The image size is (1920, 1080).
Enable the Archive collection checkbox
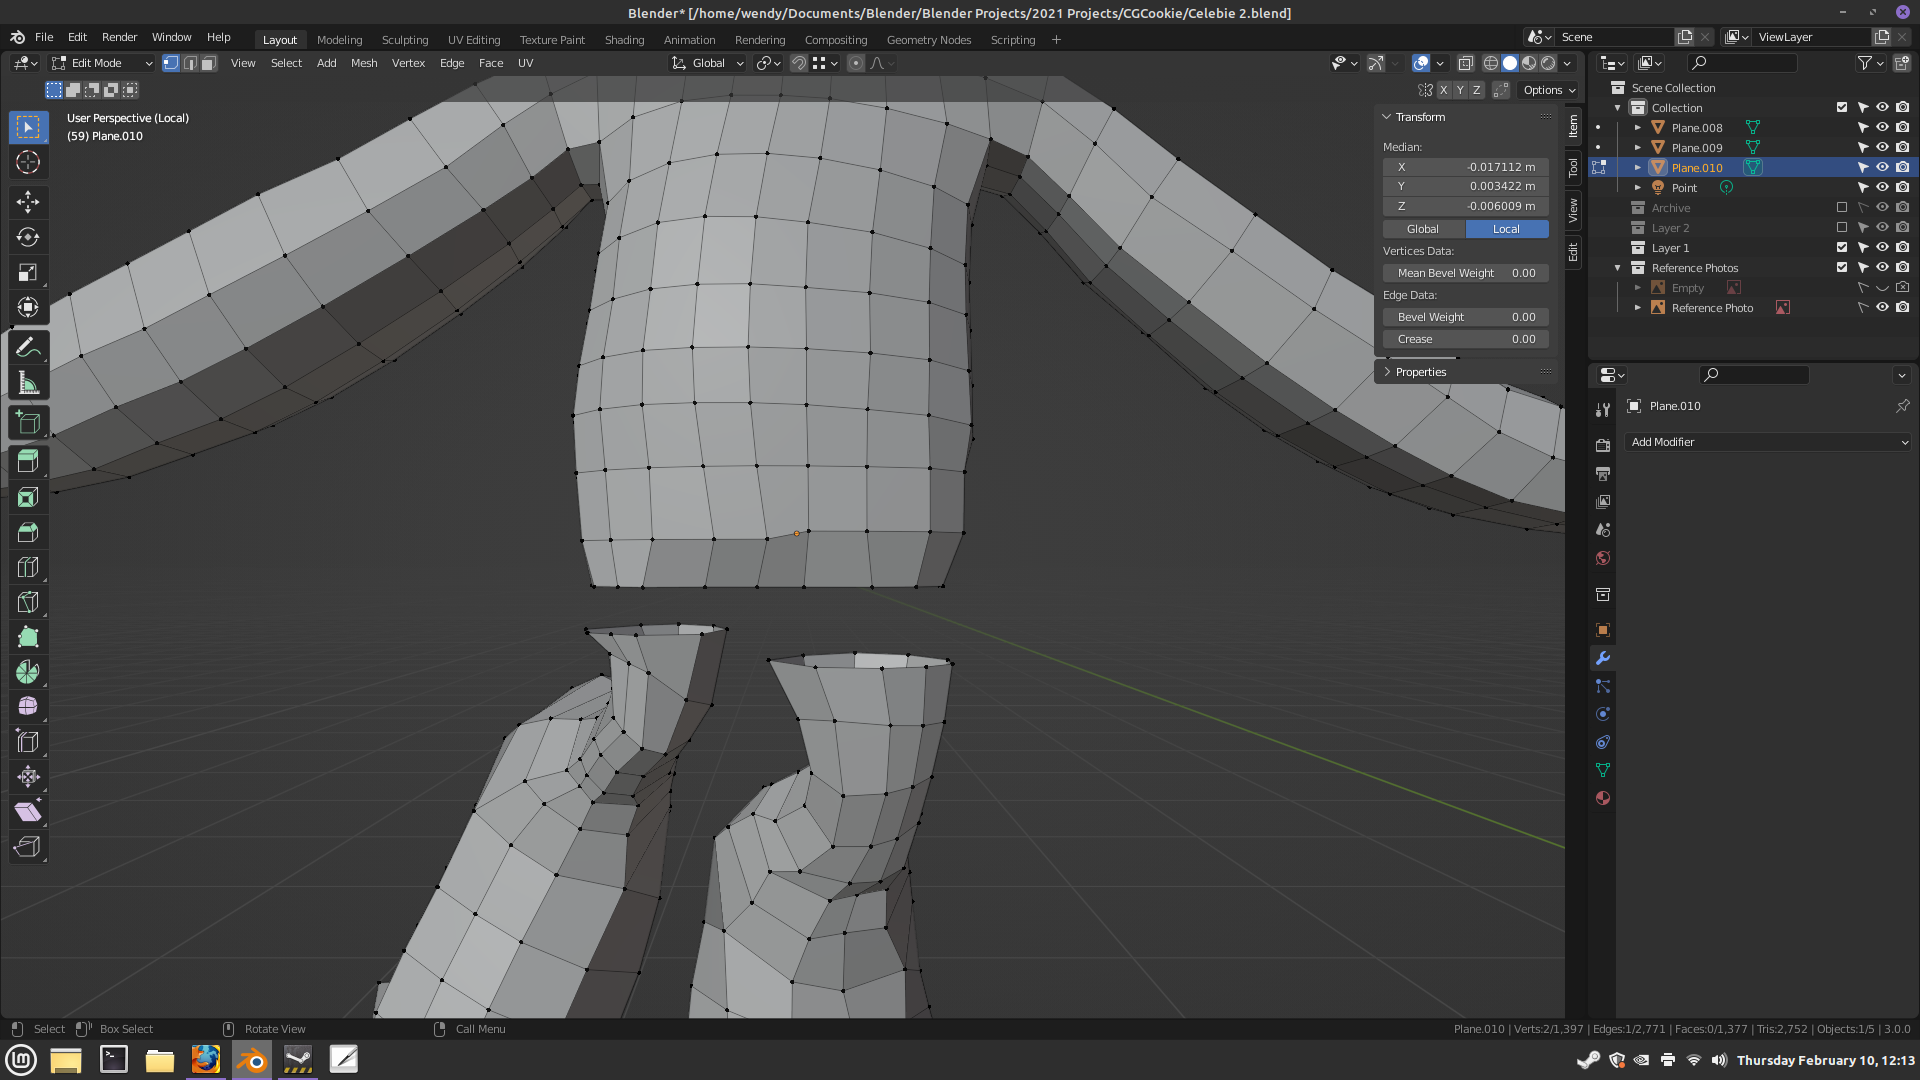click(1842, 208)
